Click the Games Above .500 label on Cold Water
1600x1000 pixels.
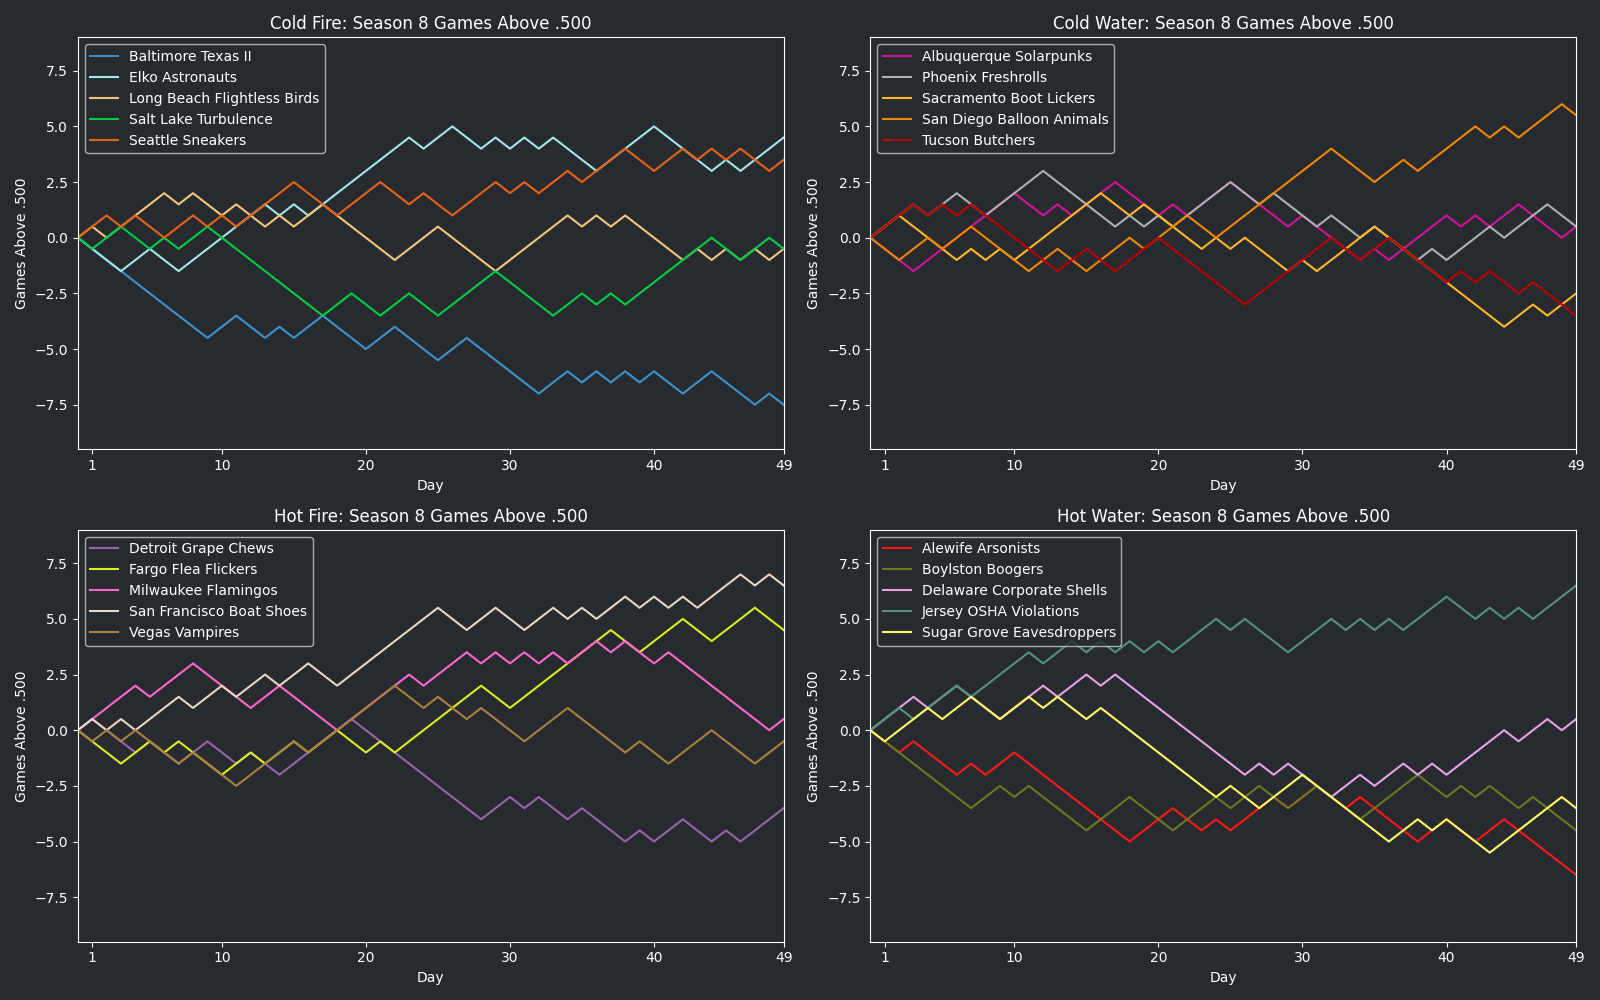pyautogui.click(x=813, y=243)
